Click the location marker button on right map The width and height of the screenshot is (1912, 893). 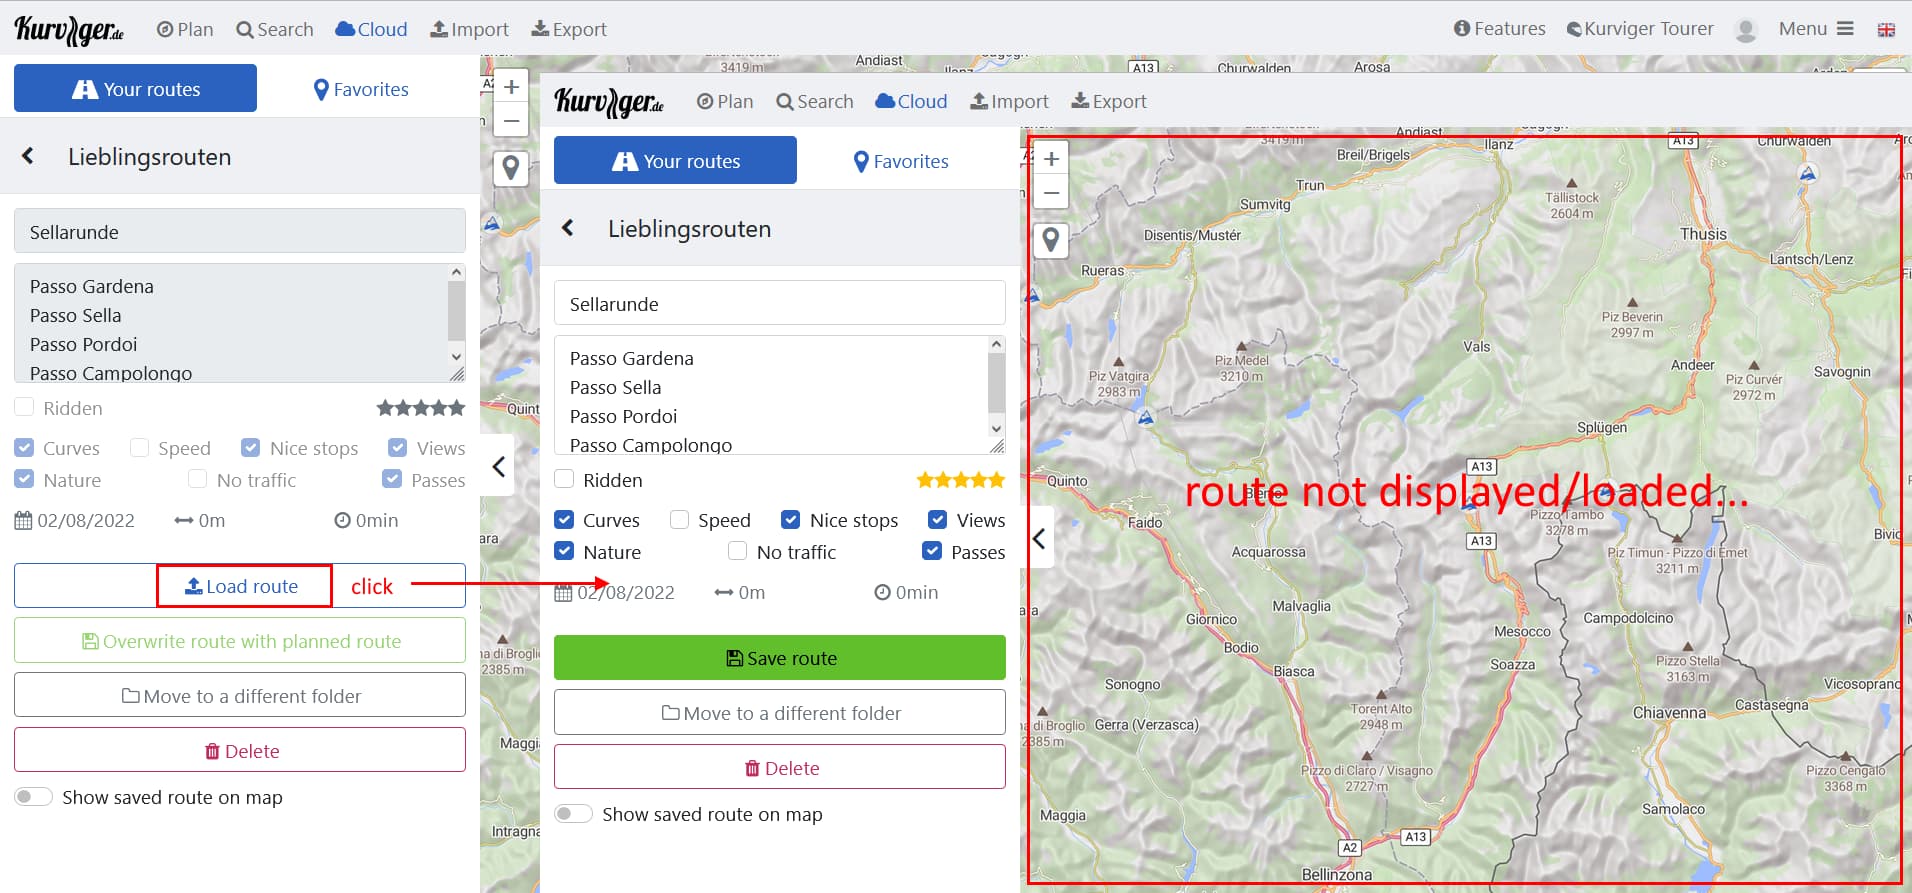[x=1051, y=240]
